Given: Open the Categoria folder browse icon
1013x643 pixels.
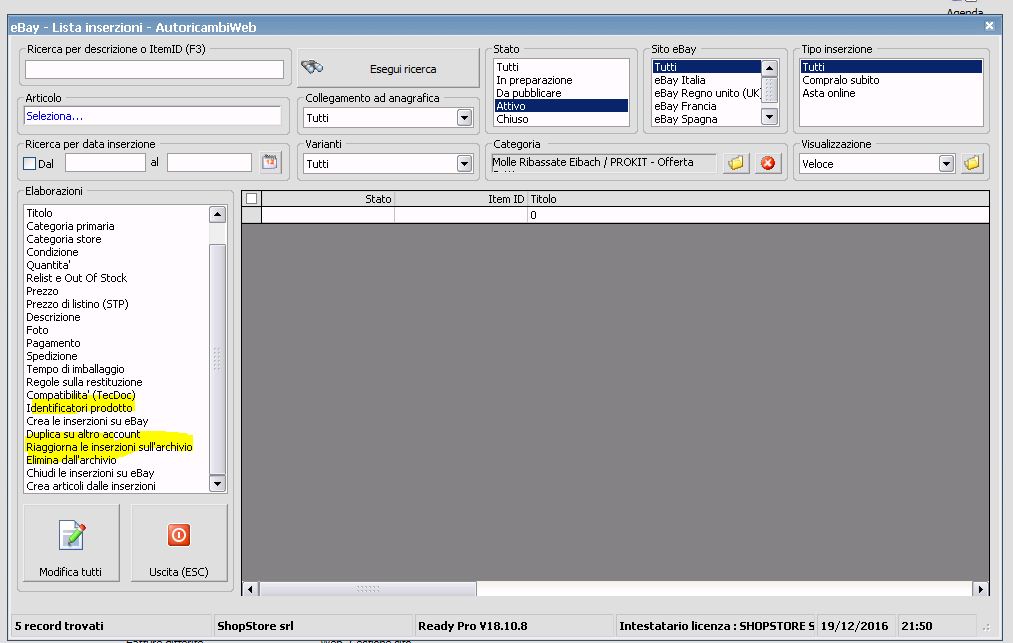Looking at the screenshot, I should pyautogui.click(x=736, y=163).
